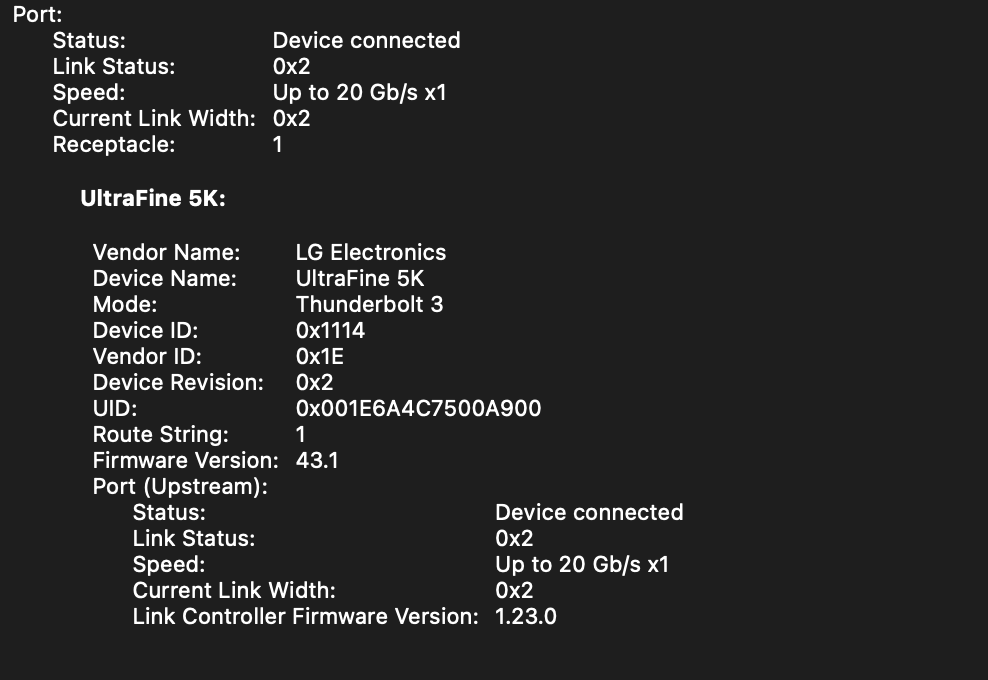Click the Firmware Version value 43.1
Screen dimensions: 988x680
pyautogui.click(x=317, y=461)
